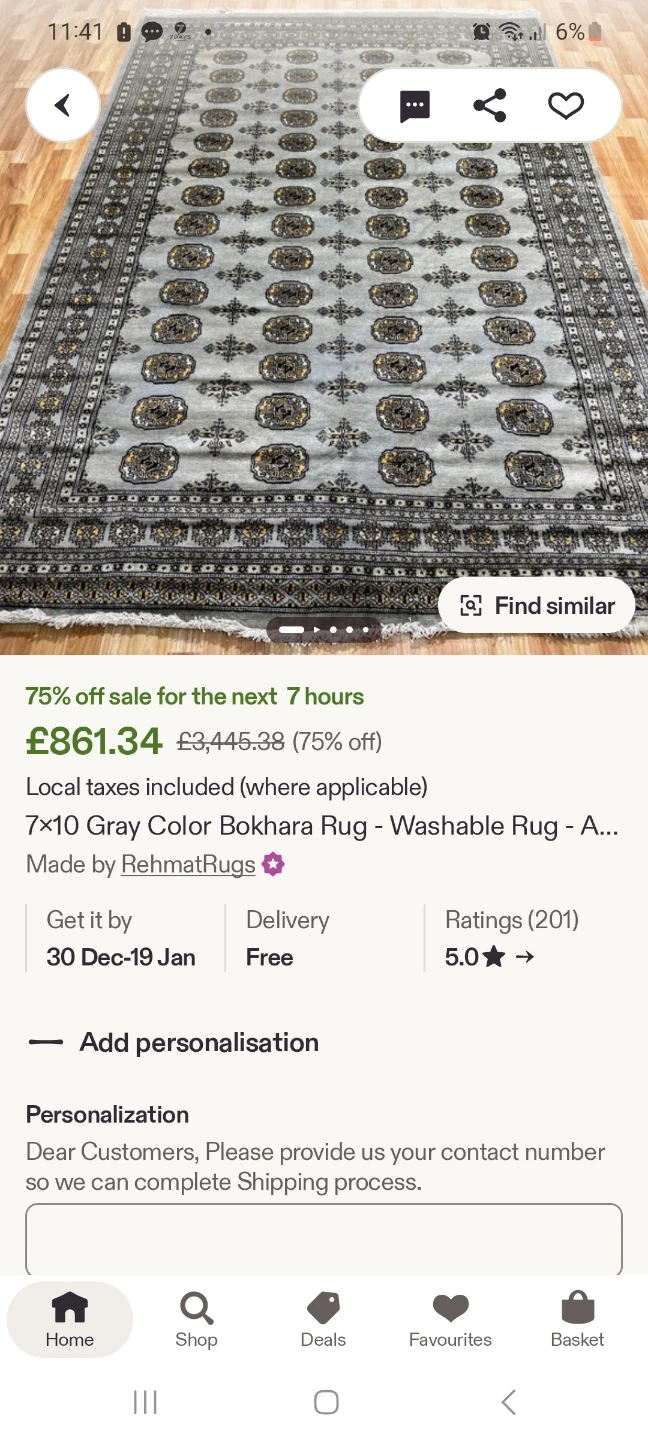Open the Deals tab
The width and height of the screenshot is (648, 1440).
pyautogui.click(x=323, y=1319)
